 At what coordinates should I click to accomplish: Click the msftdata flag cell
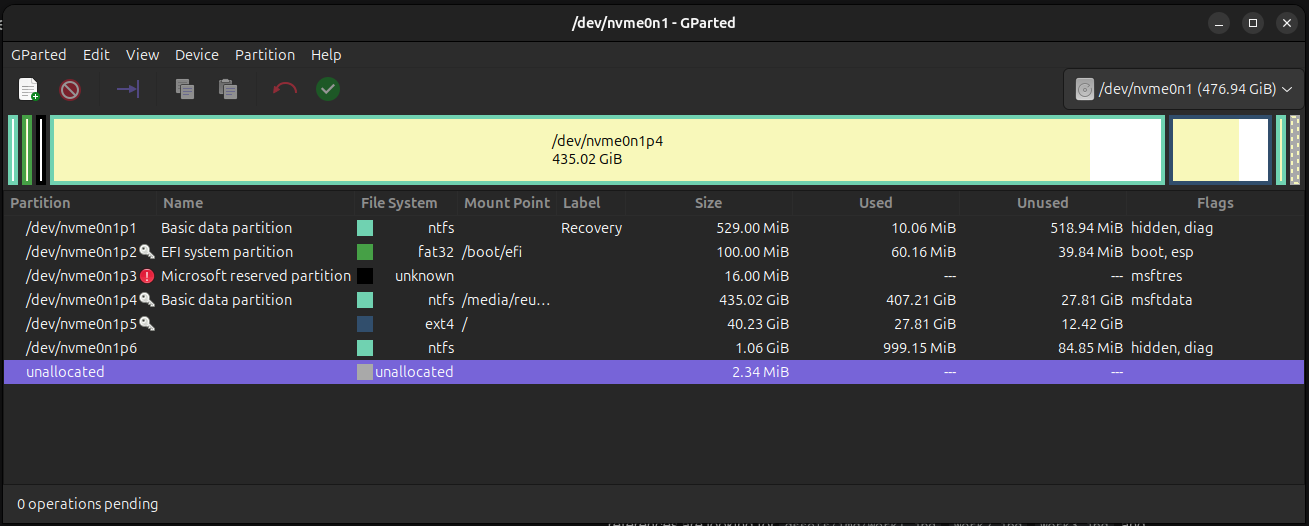pos(1161,300)
